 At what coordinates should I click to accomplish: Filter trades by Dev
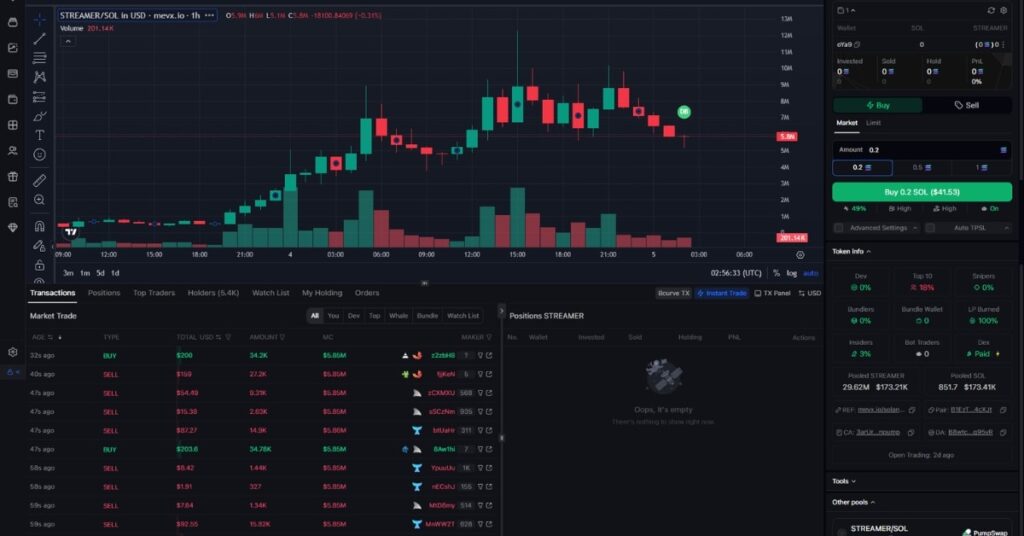tap(353, 316)
